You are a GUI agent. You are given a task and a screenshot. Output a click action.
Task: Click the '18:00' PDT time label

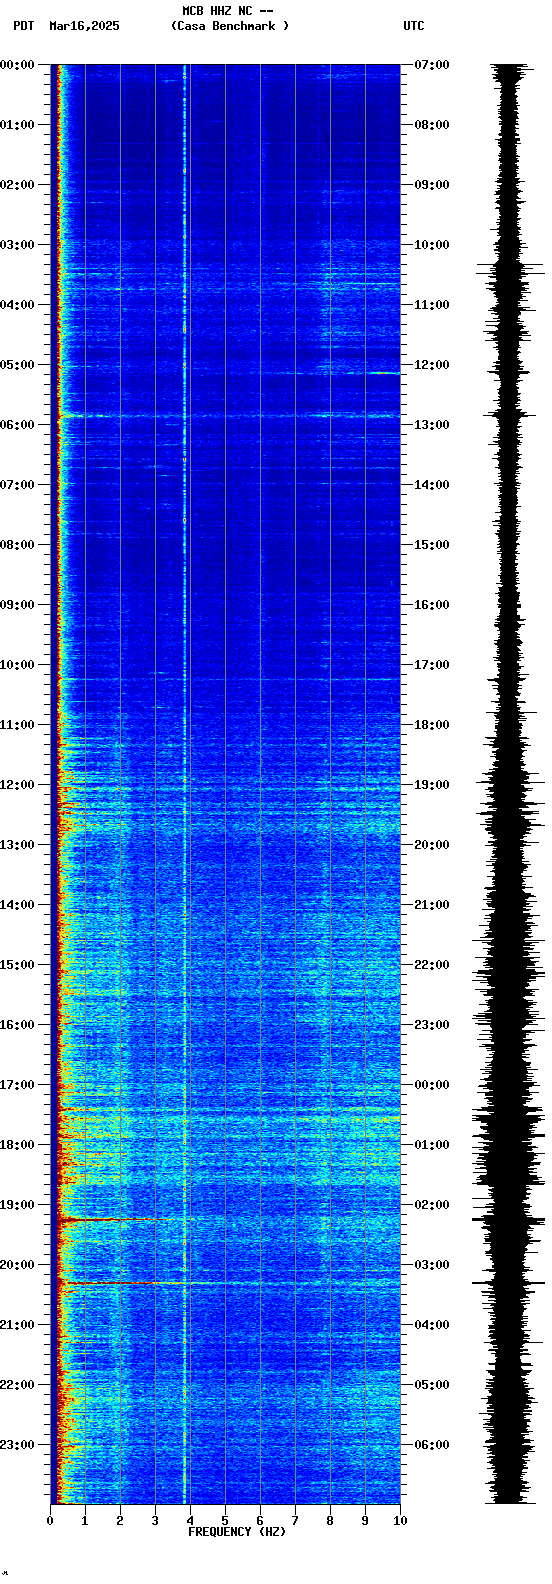[17, 1145]
